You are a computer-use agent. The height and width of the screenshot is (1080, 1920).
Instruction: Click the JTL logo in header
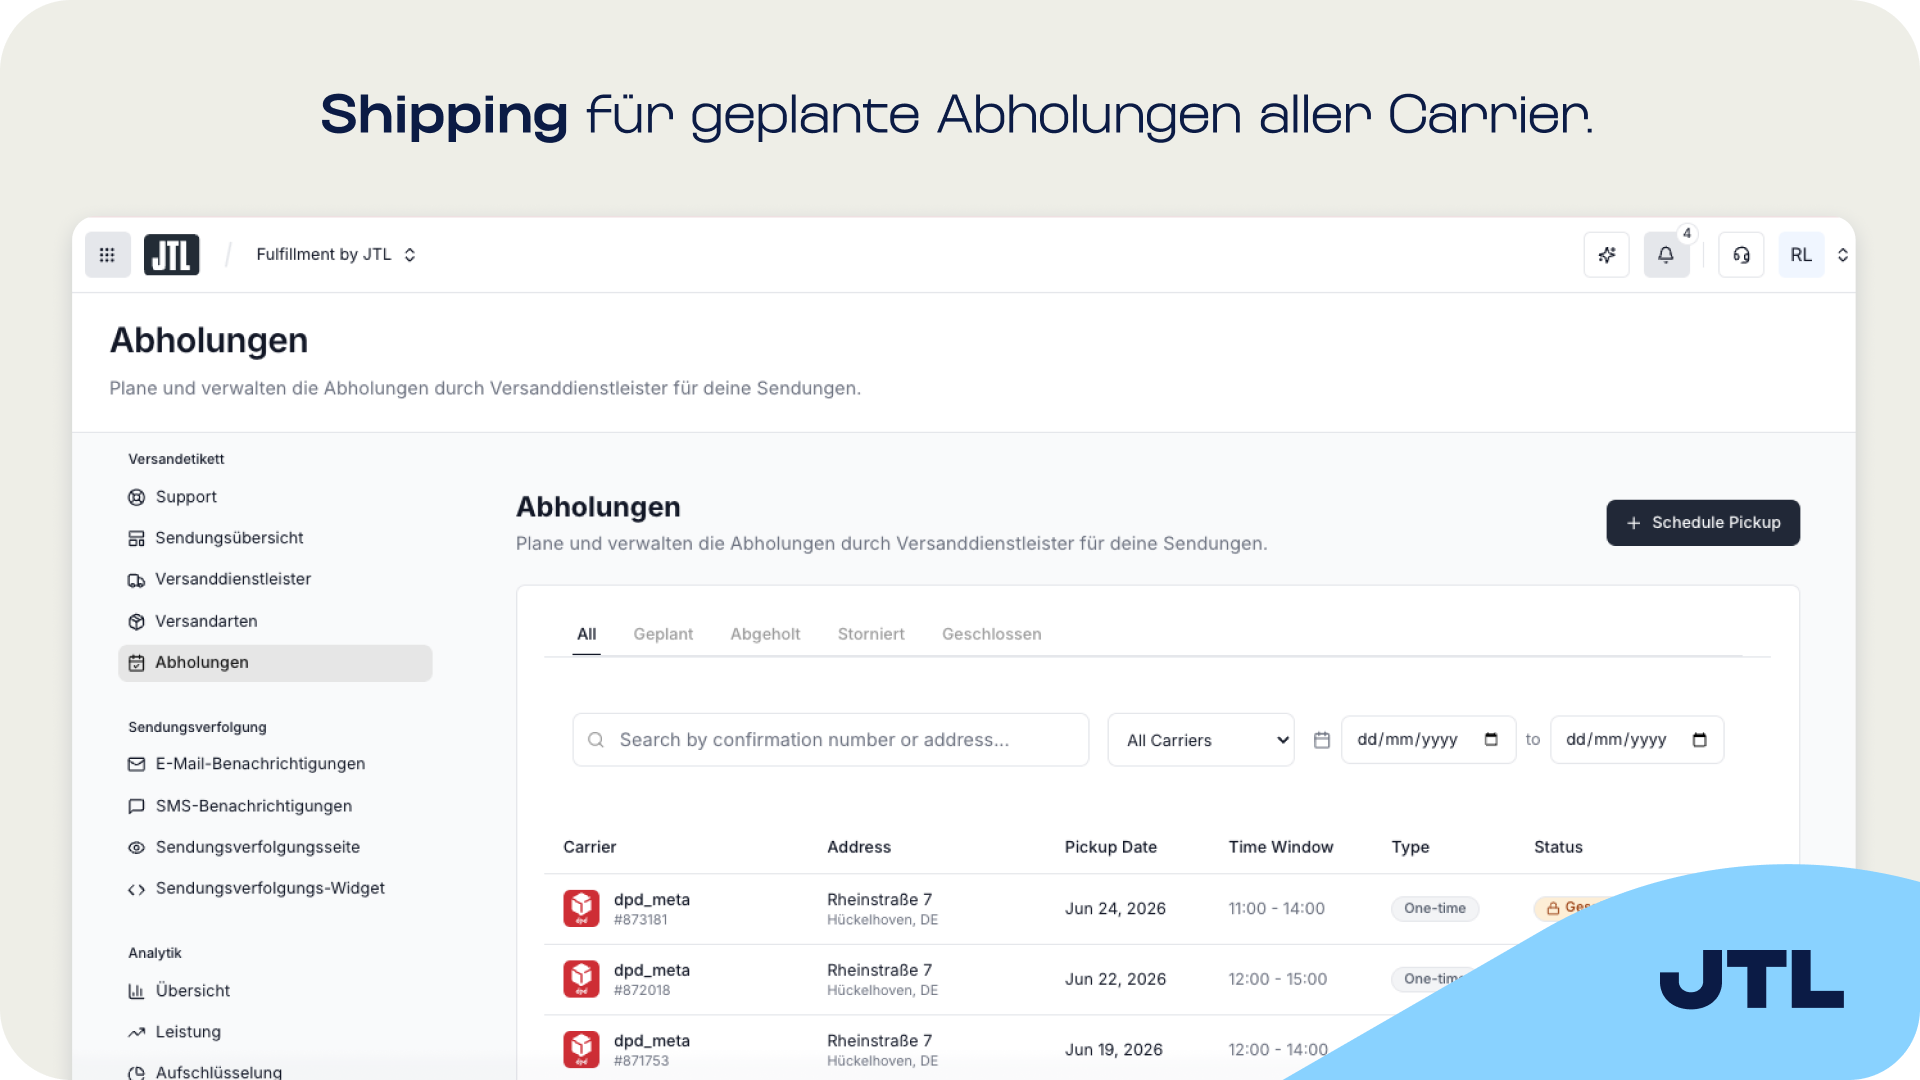pyautogui.click(x=171, y=255)
